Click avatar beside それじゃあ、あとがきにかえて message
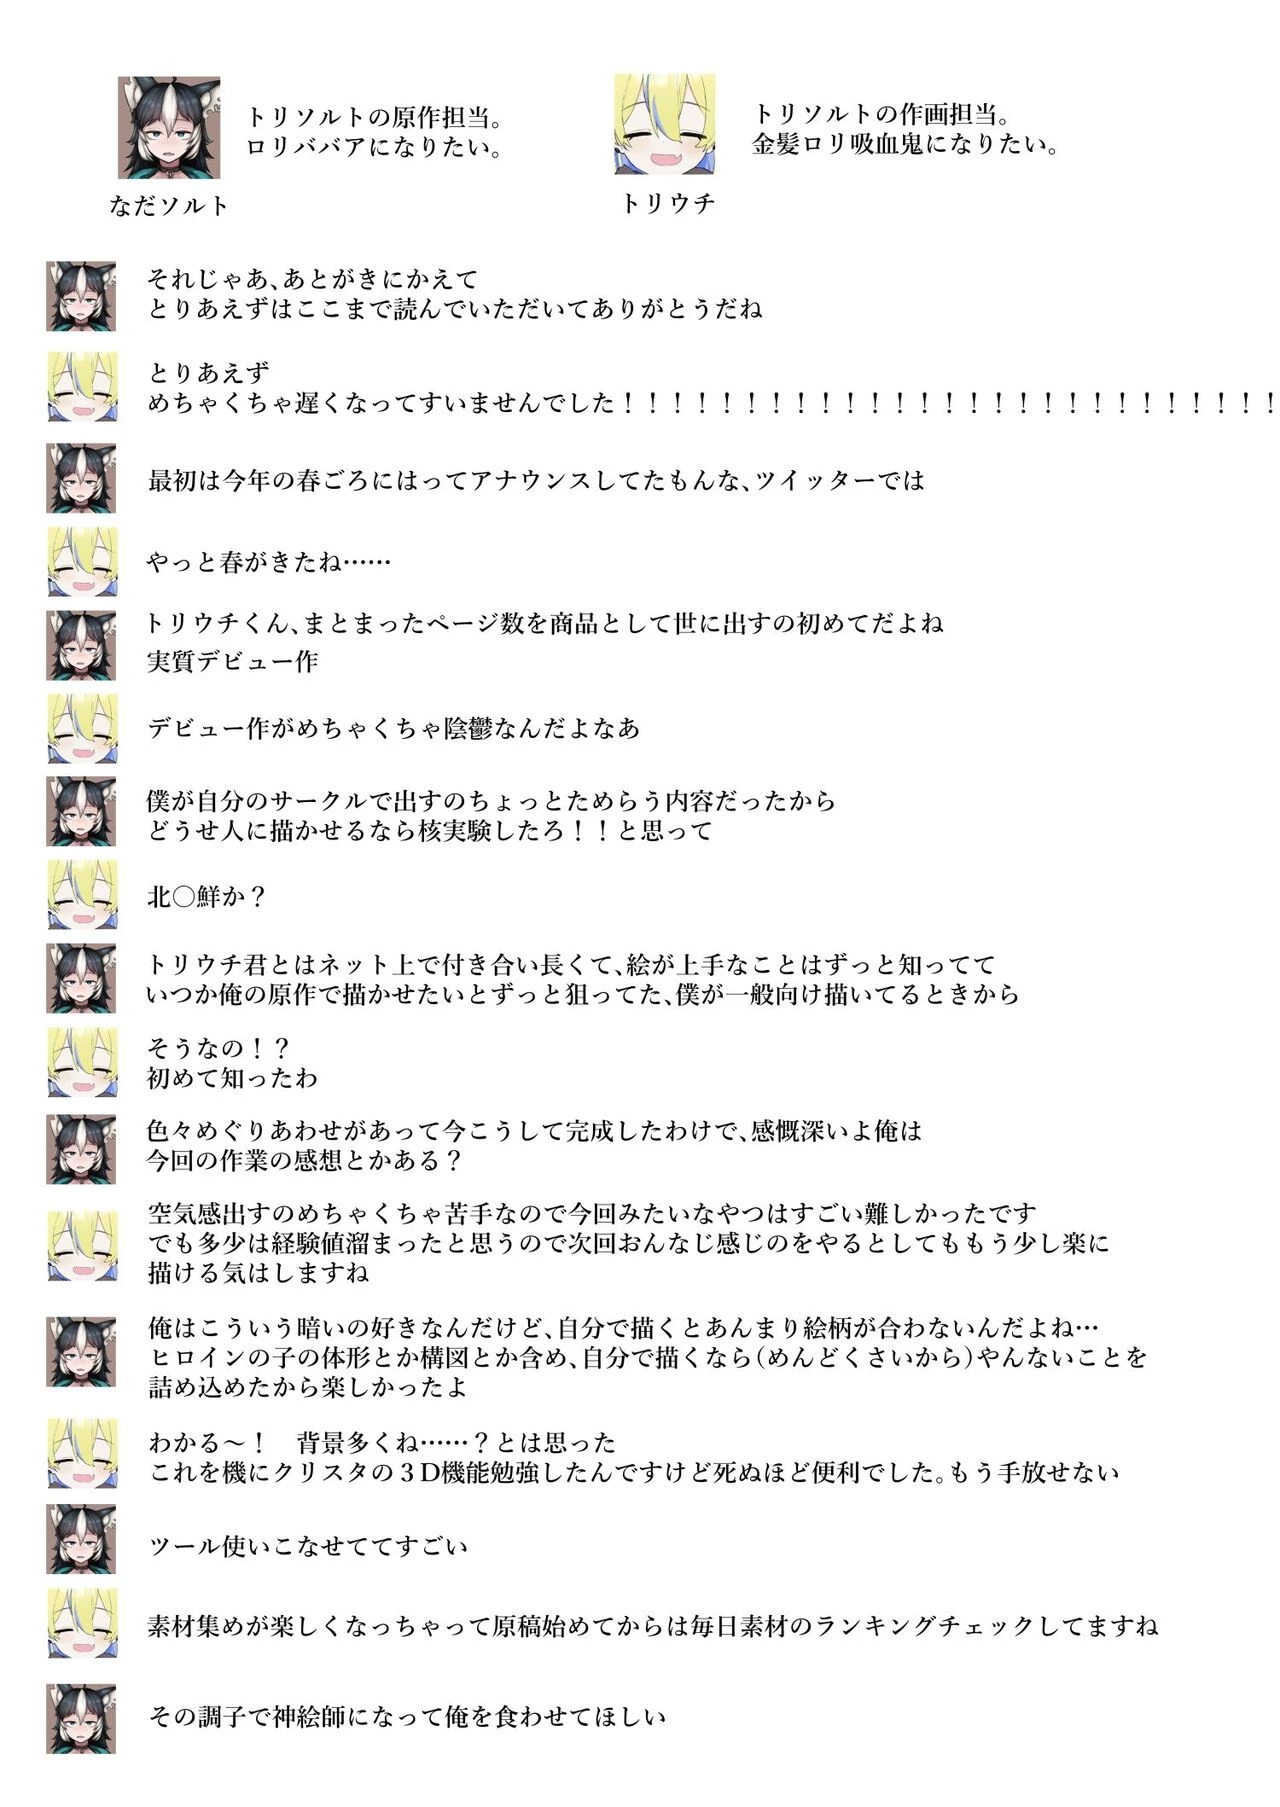The width and height of the screenshot is (1280, 1807). [81, 296]
